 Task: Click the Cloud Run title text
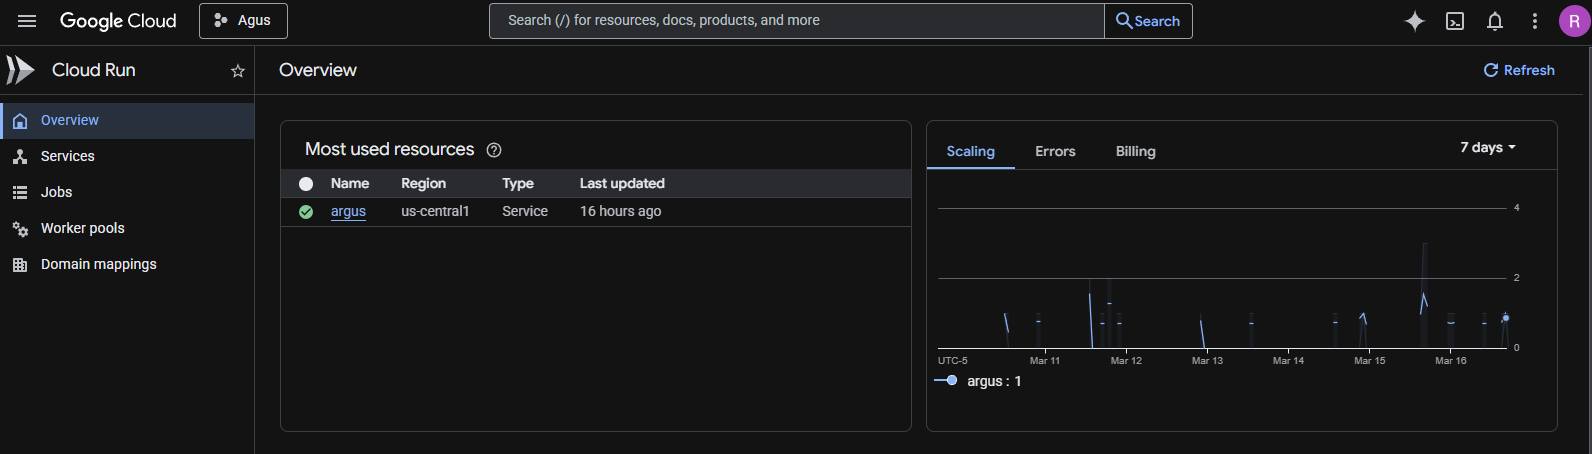[x=94, y=70]
